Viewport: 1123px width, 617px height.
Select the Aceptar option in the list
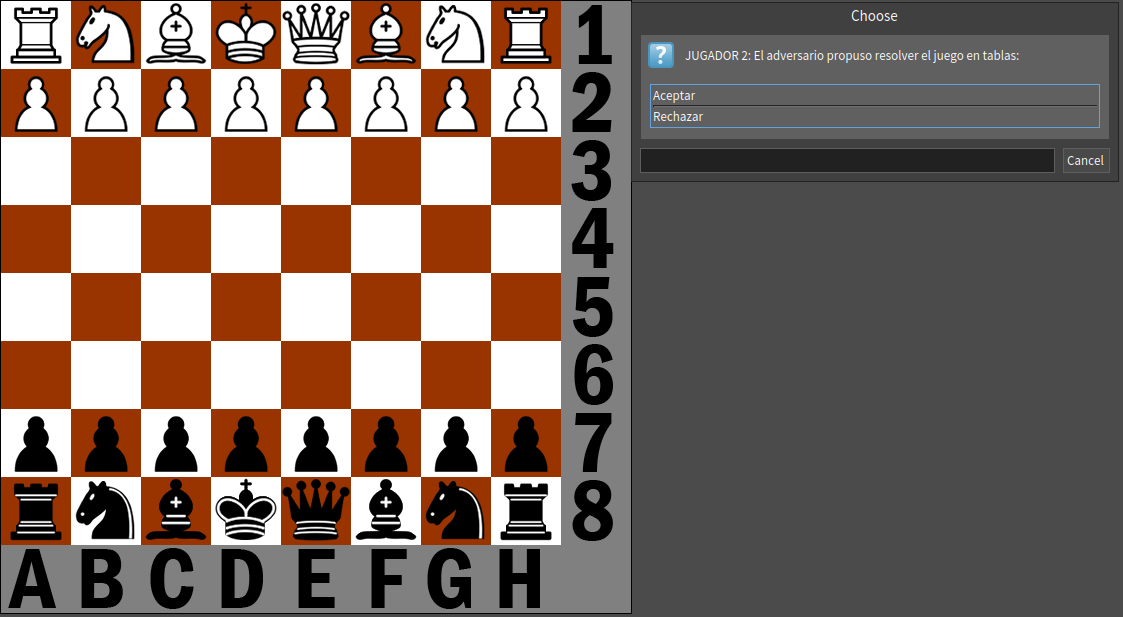(874, 95)
